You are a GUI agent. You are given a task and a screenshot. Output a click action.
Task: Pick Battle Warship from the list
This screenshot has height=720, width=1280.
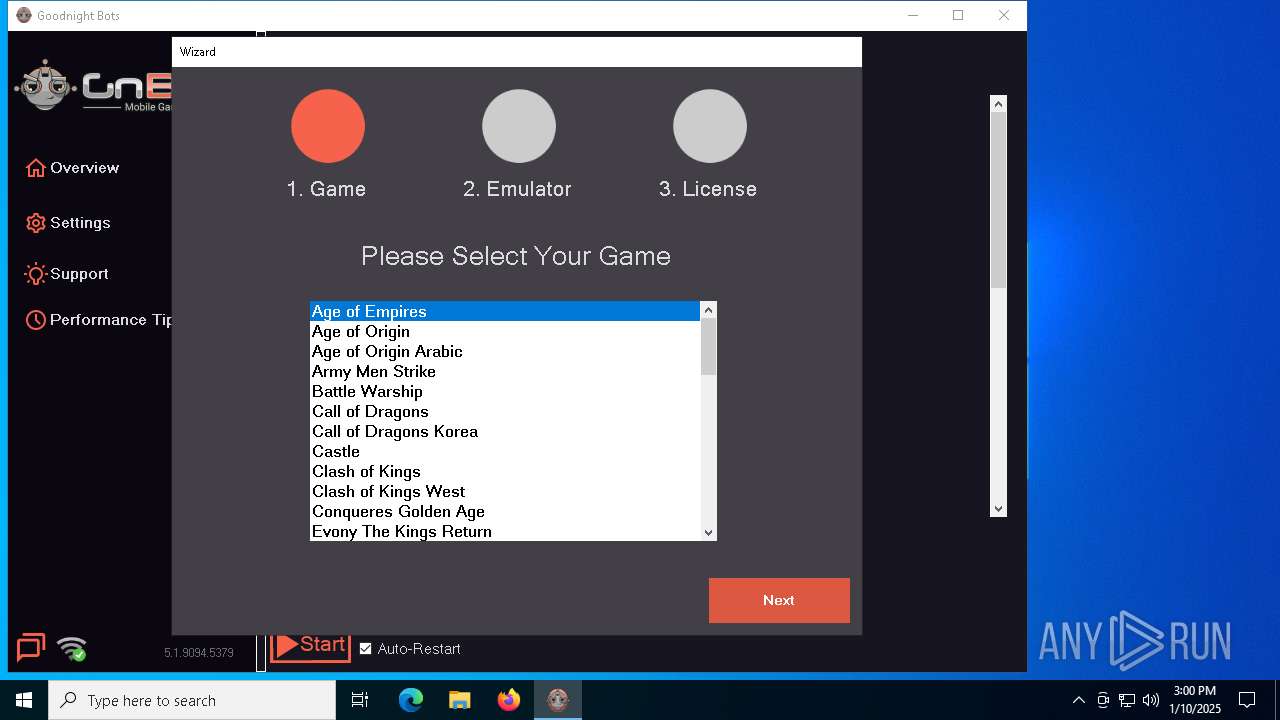(505, 391)
